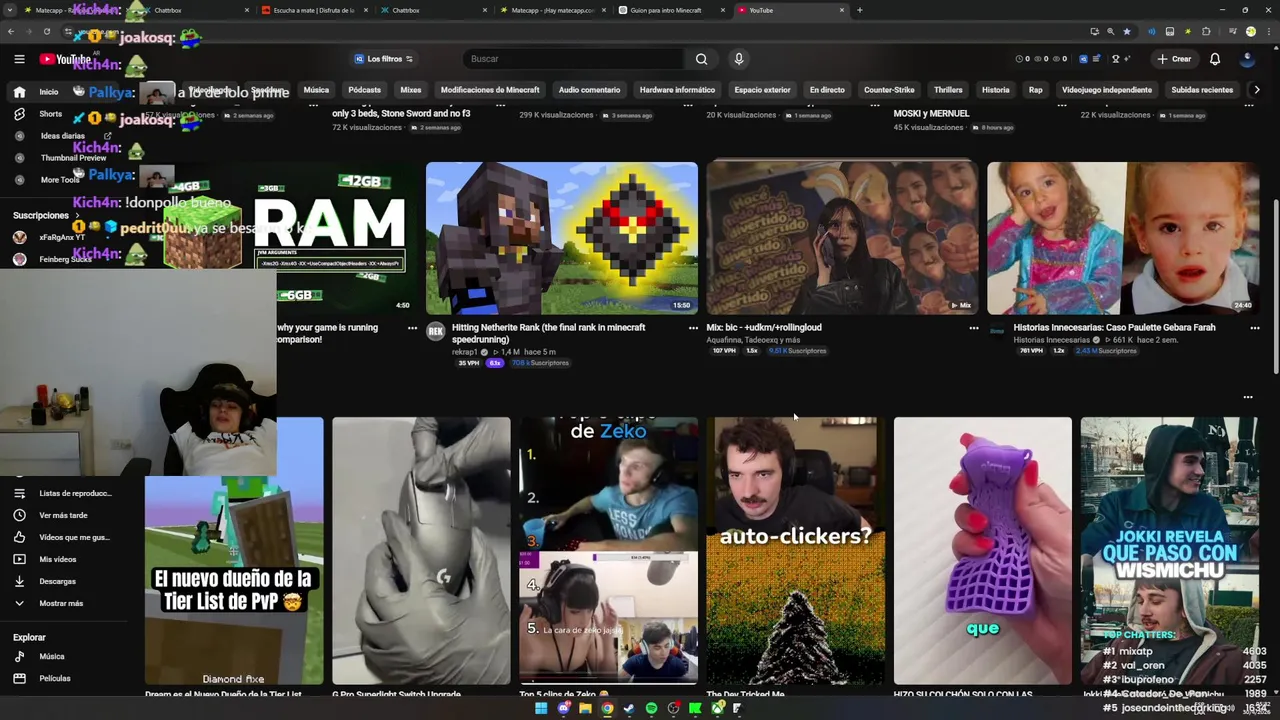The height and width of the screenshot is (720, 1280).
Task: Select the Mixes category chip
Action: pos(411,90)
